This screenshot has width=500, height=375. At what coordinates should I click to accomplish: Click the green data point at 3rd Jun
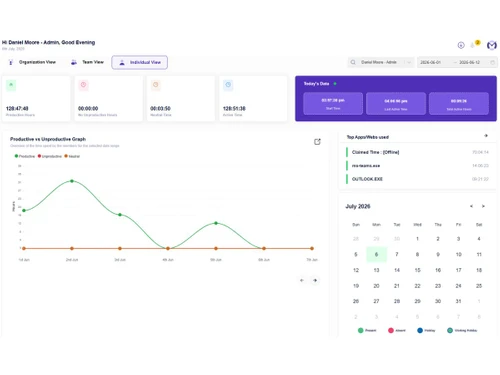pyautogui.click(x=120, y=215)
